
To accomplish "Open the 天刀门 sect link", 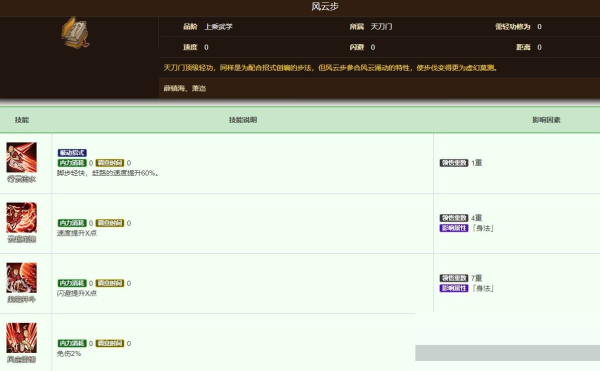I will click(381, 27).
